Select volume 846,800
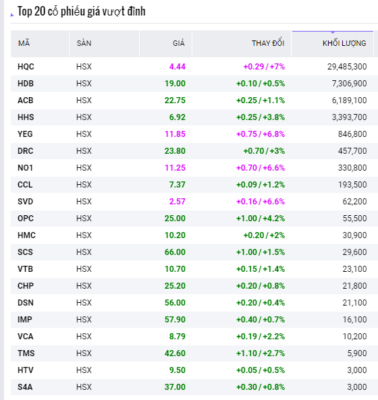The image size is (378, 400). pos(352,134)
